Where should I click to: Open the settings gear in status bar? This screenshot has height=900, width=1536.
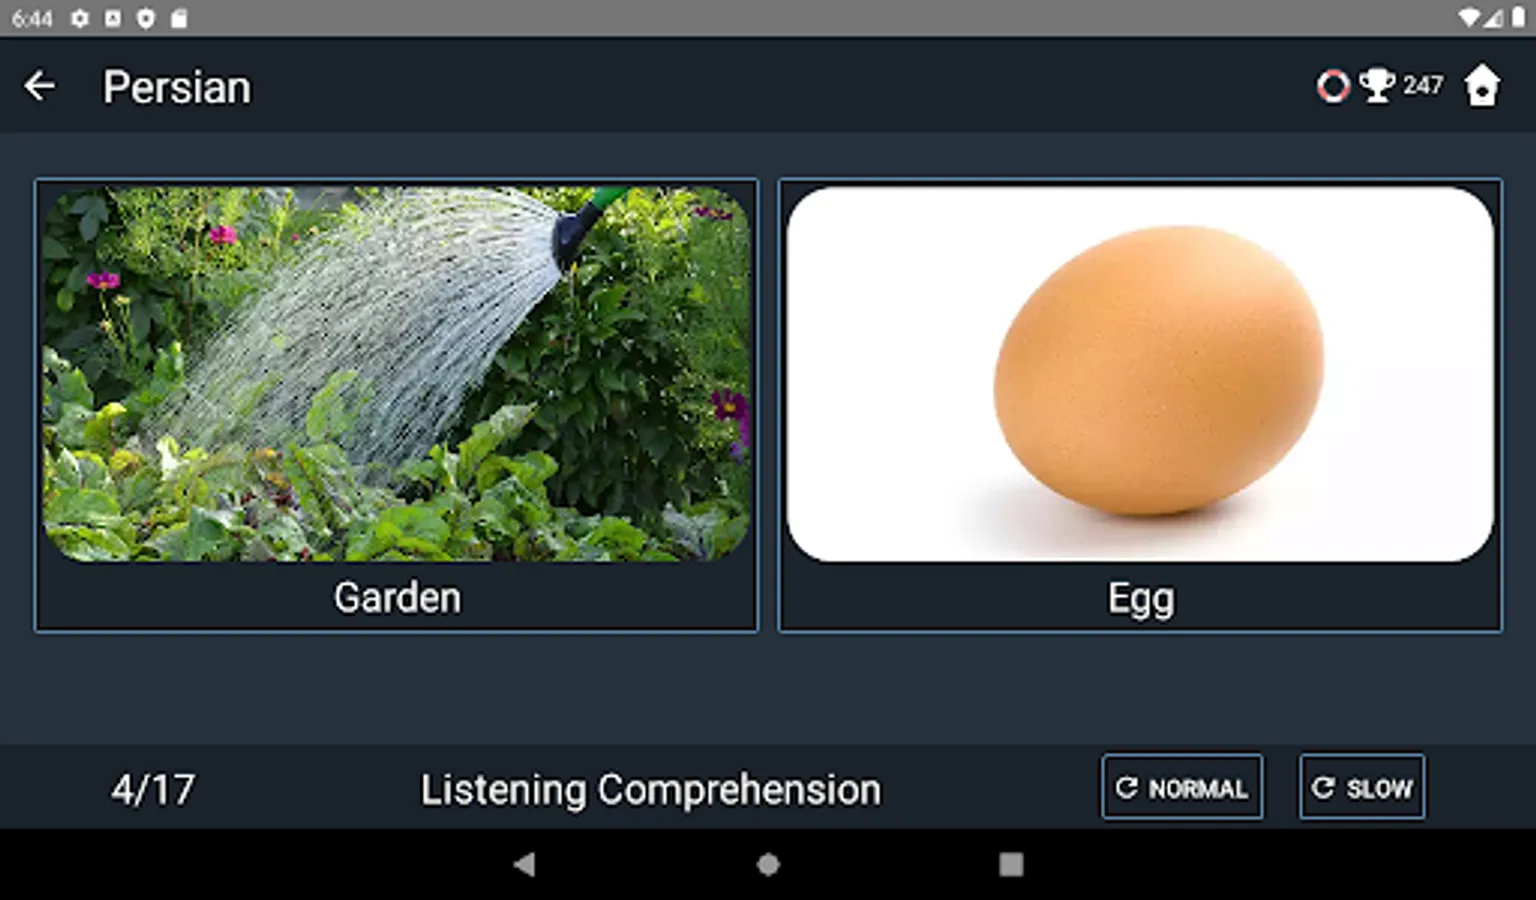click(x=80, y=18)
